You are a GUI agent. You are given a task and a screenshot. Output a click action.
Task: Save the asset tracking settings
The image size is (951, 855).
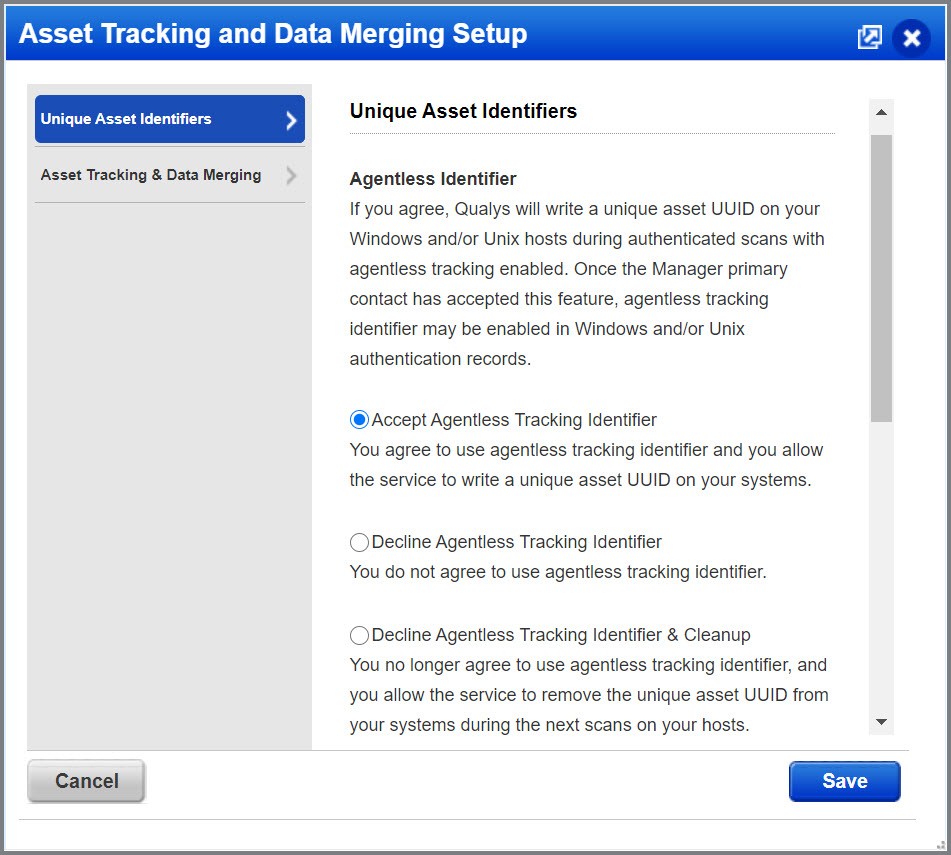coord(844,781)
